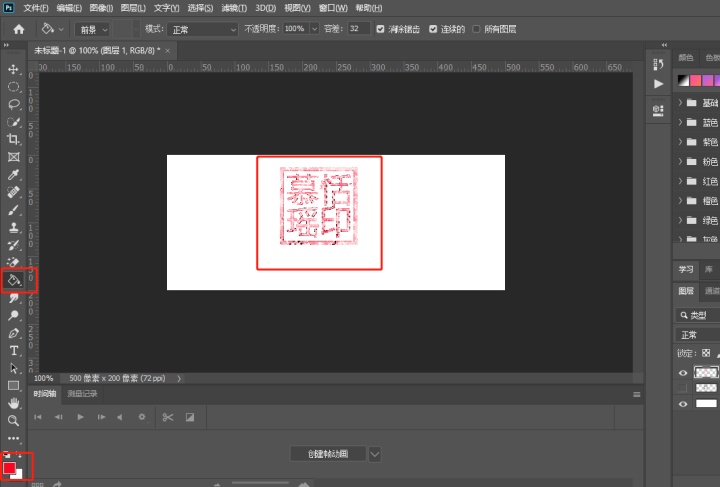
Task: Select the Clone Stamp tool
Action: [13, 227]
